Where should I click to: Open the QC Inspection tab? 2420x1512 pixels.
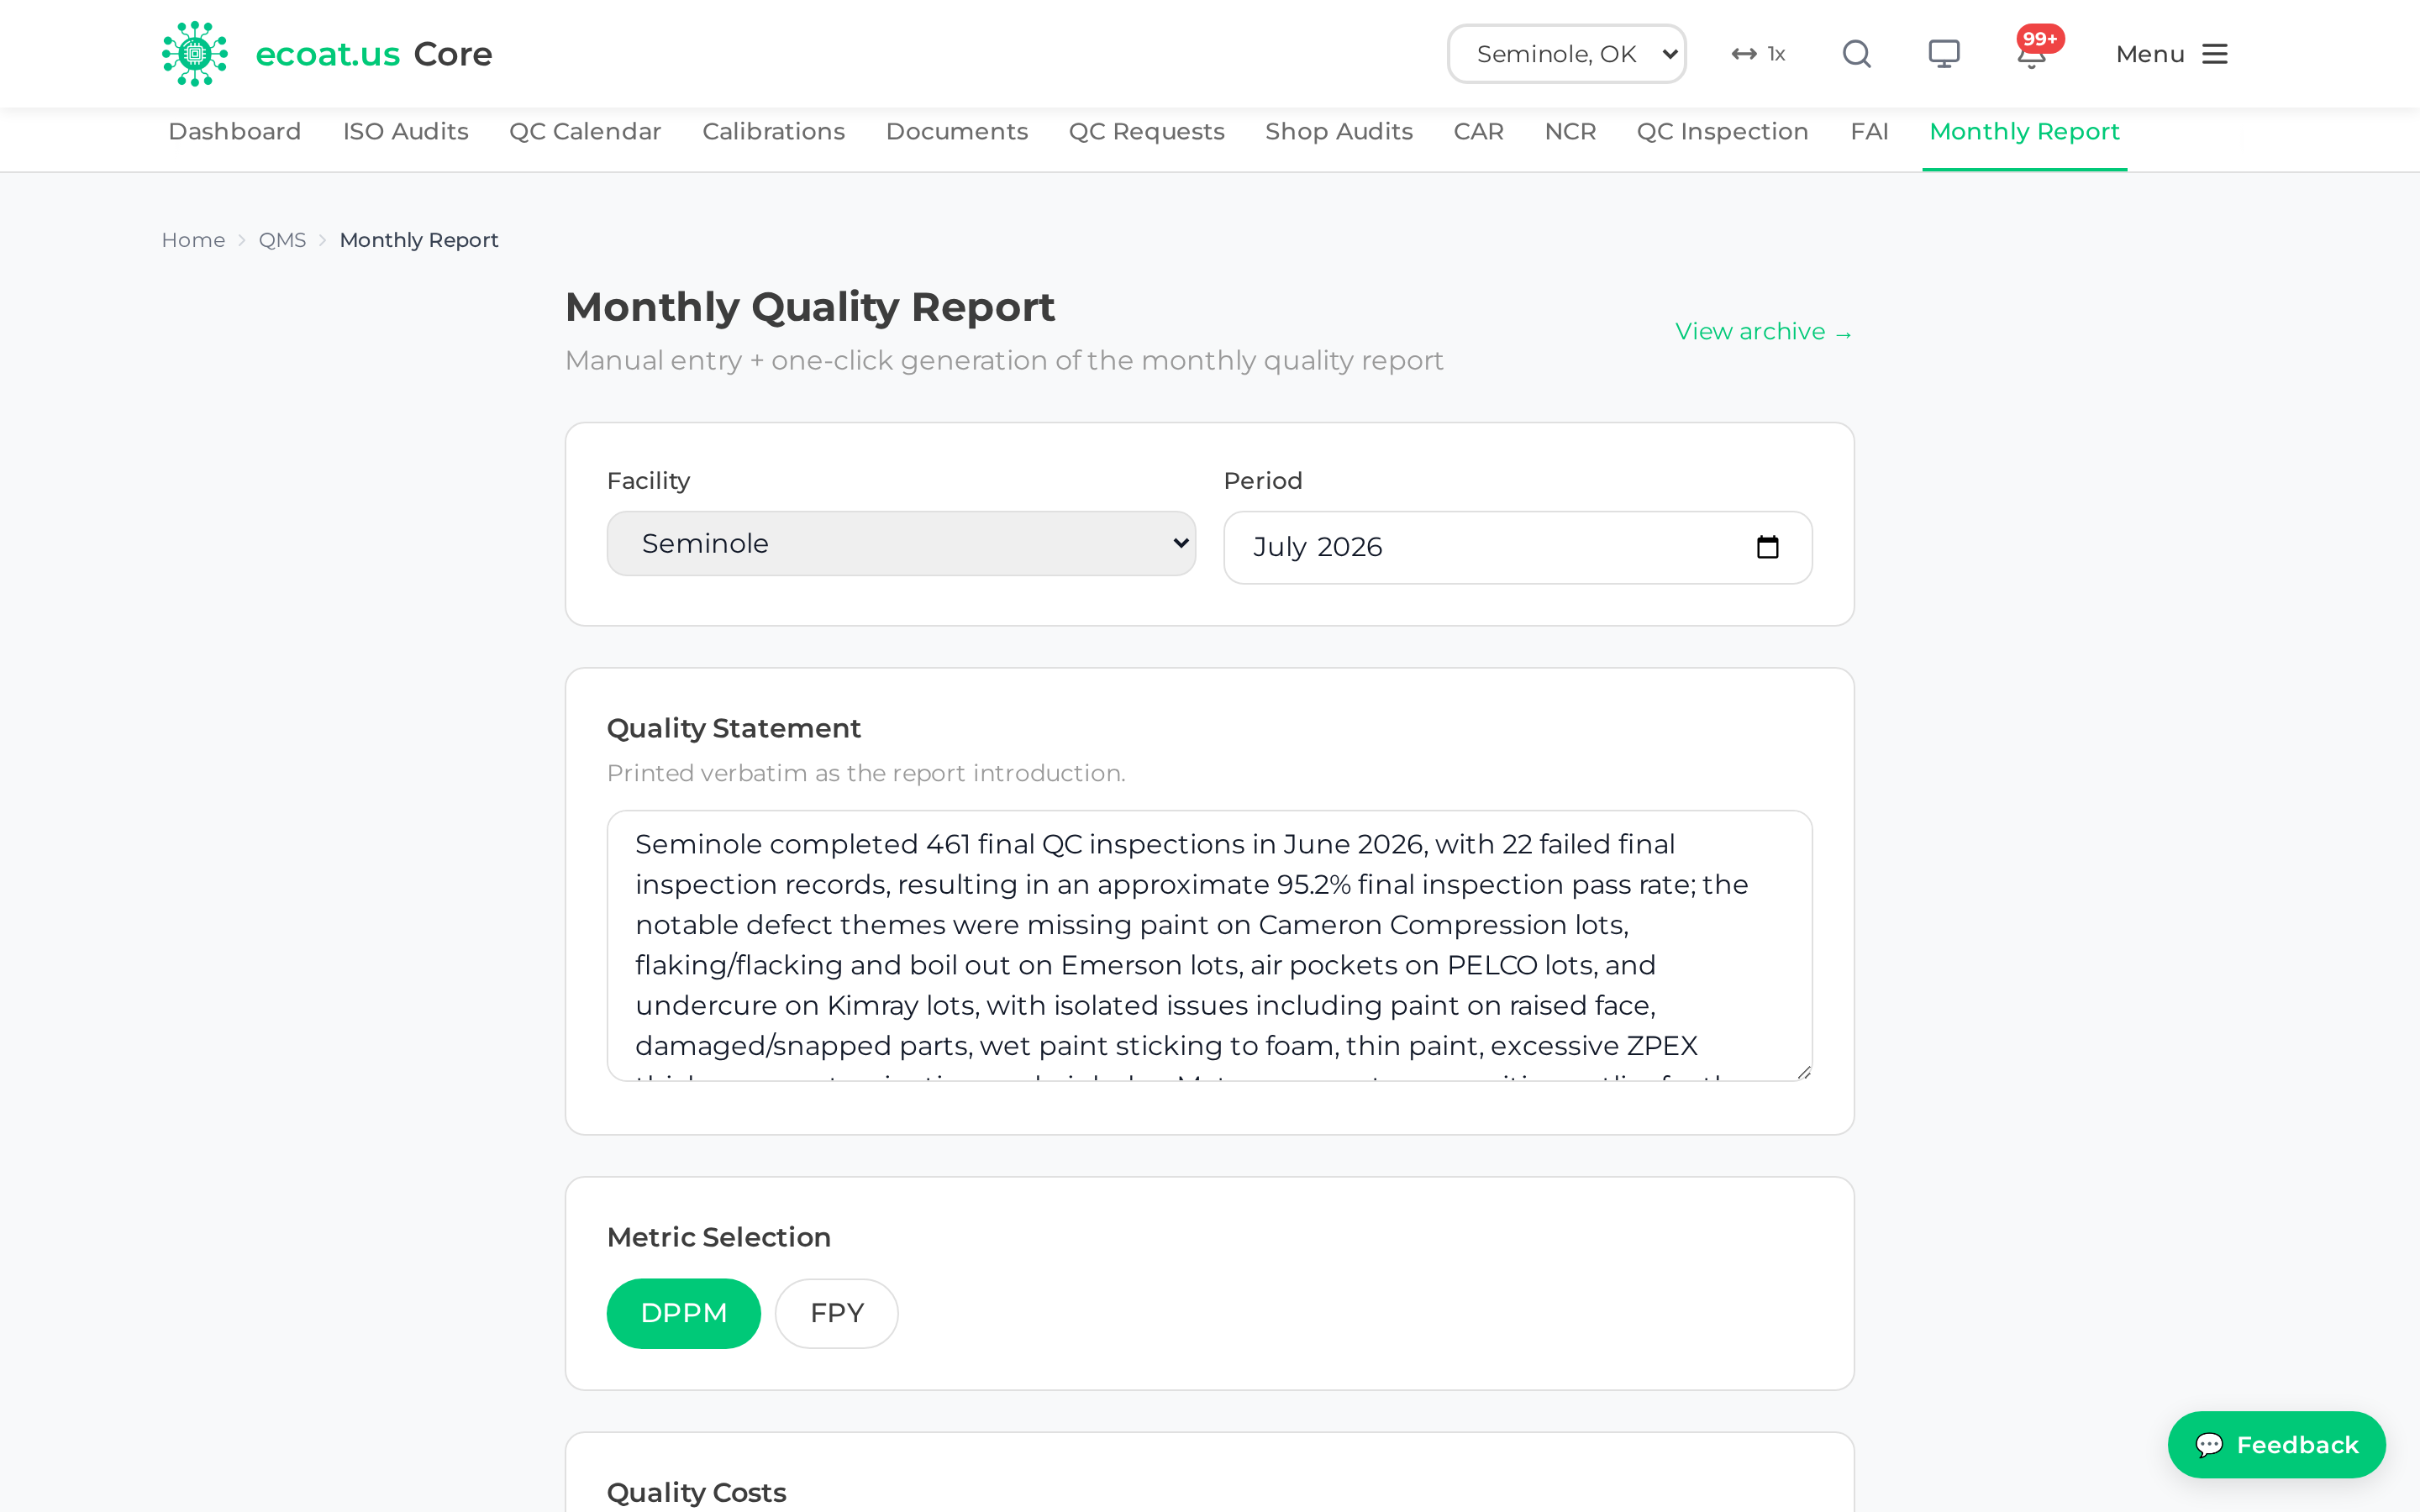pyautogui.click(x=1722, y=132)
